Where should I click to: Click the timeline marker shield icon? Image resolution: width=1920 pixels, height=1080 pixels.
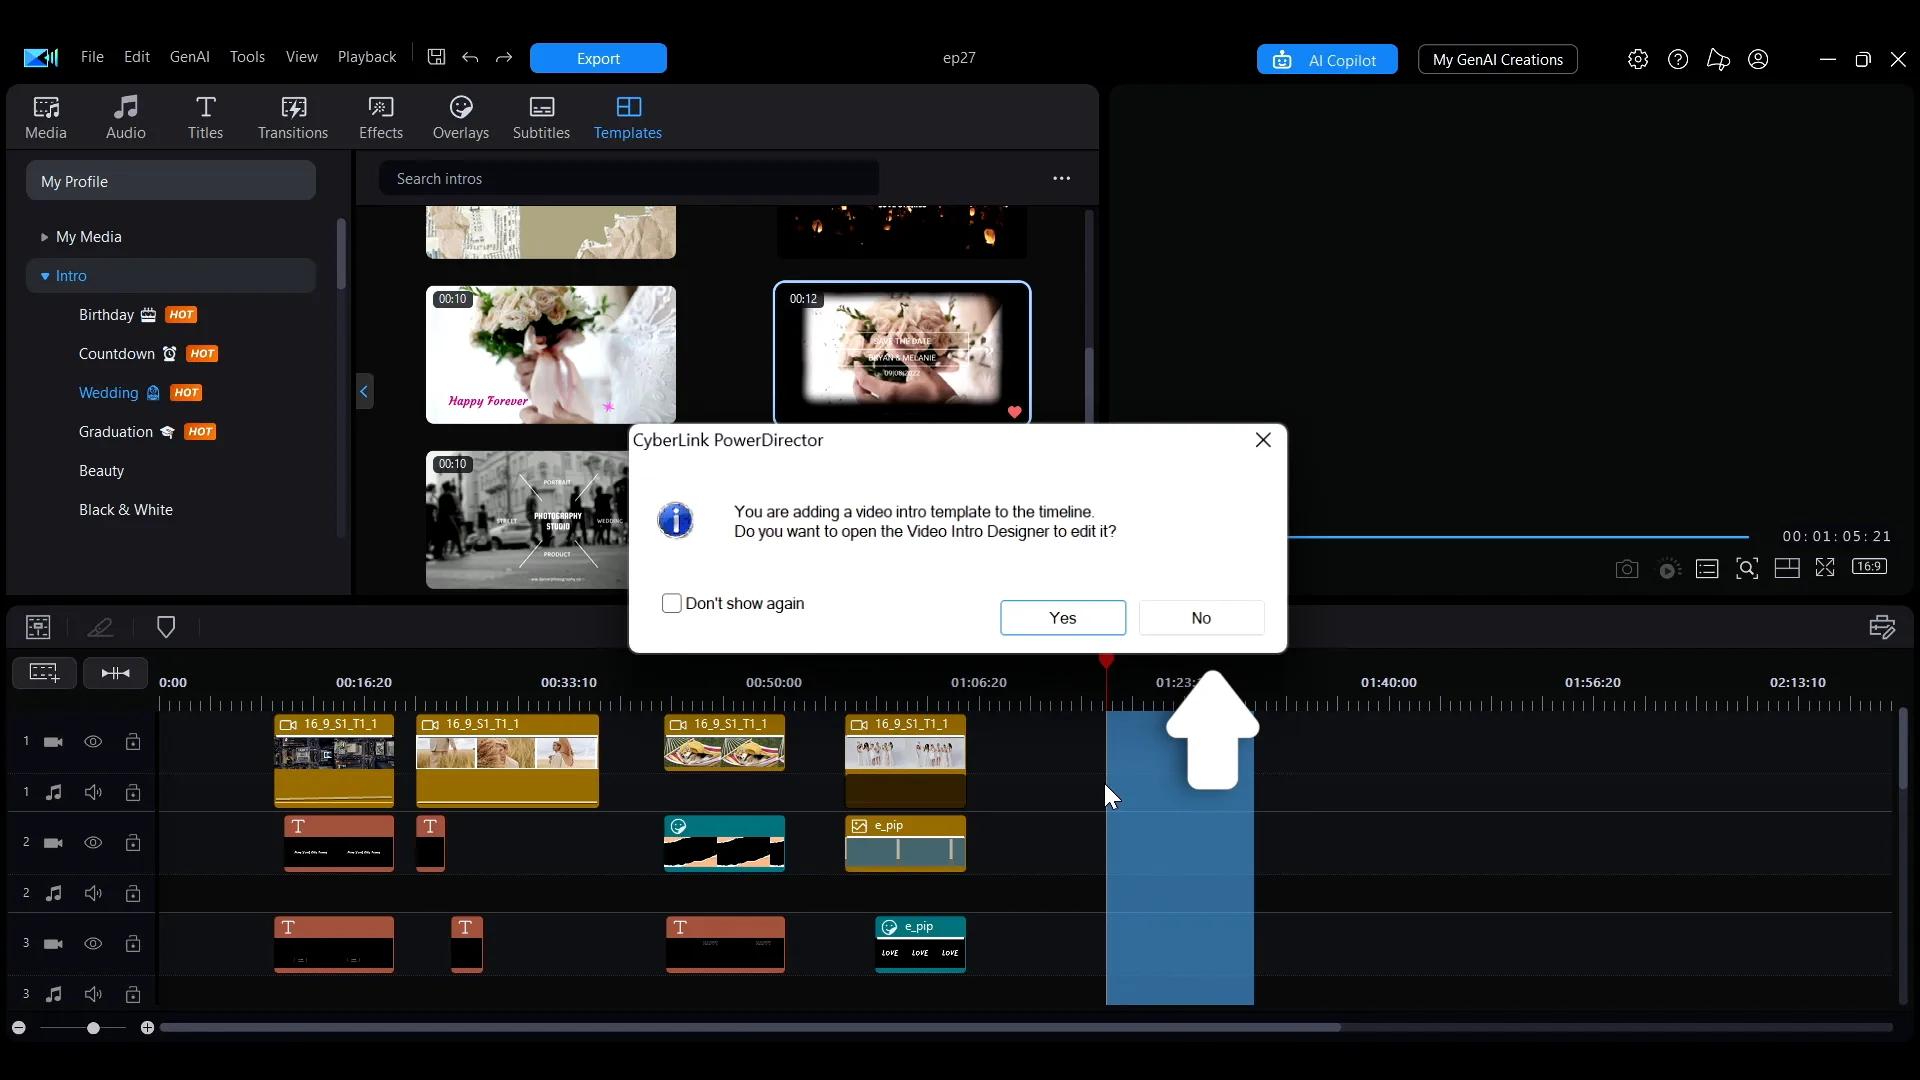166,627
